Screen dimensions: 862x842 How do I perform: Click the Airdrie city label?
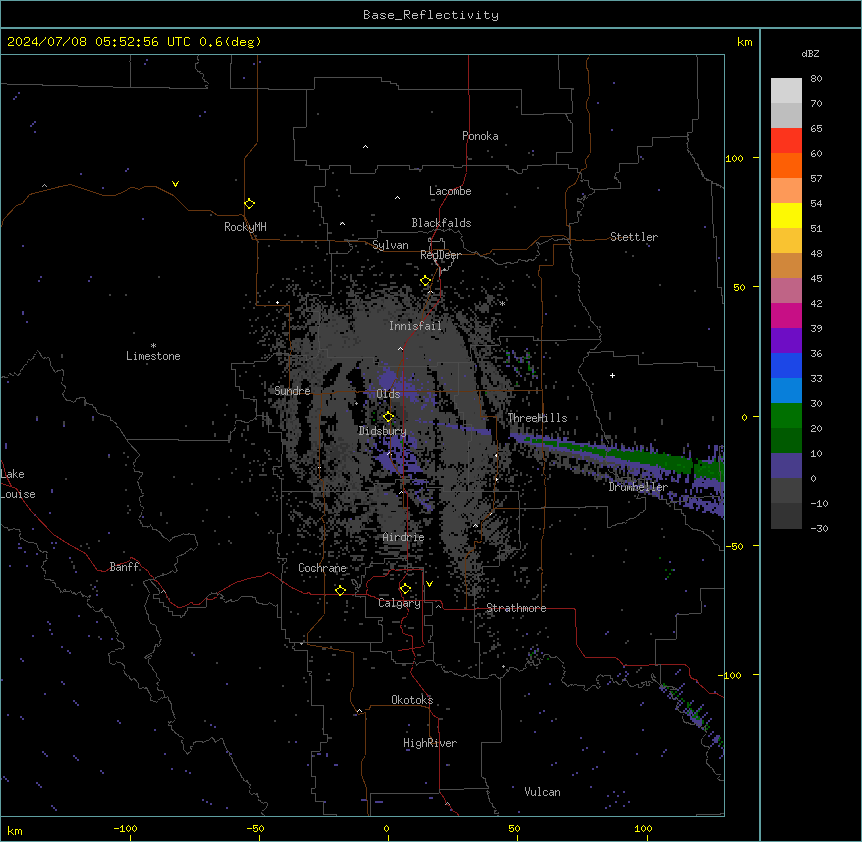[404, 537]
